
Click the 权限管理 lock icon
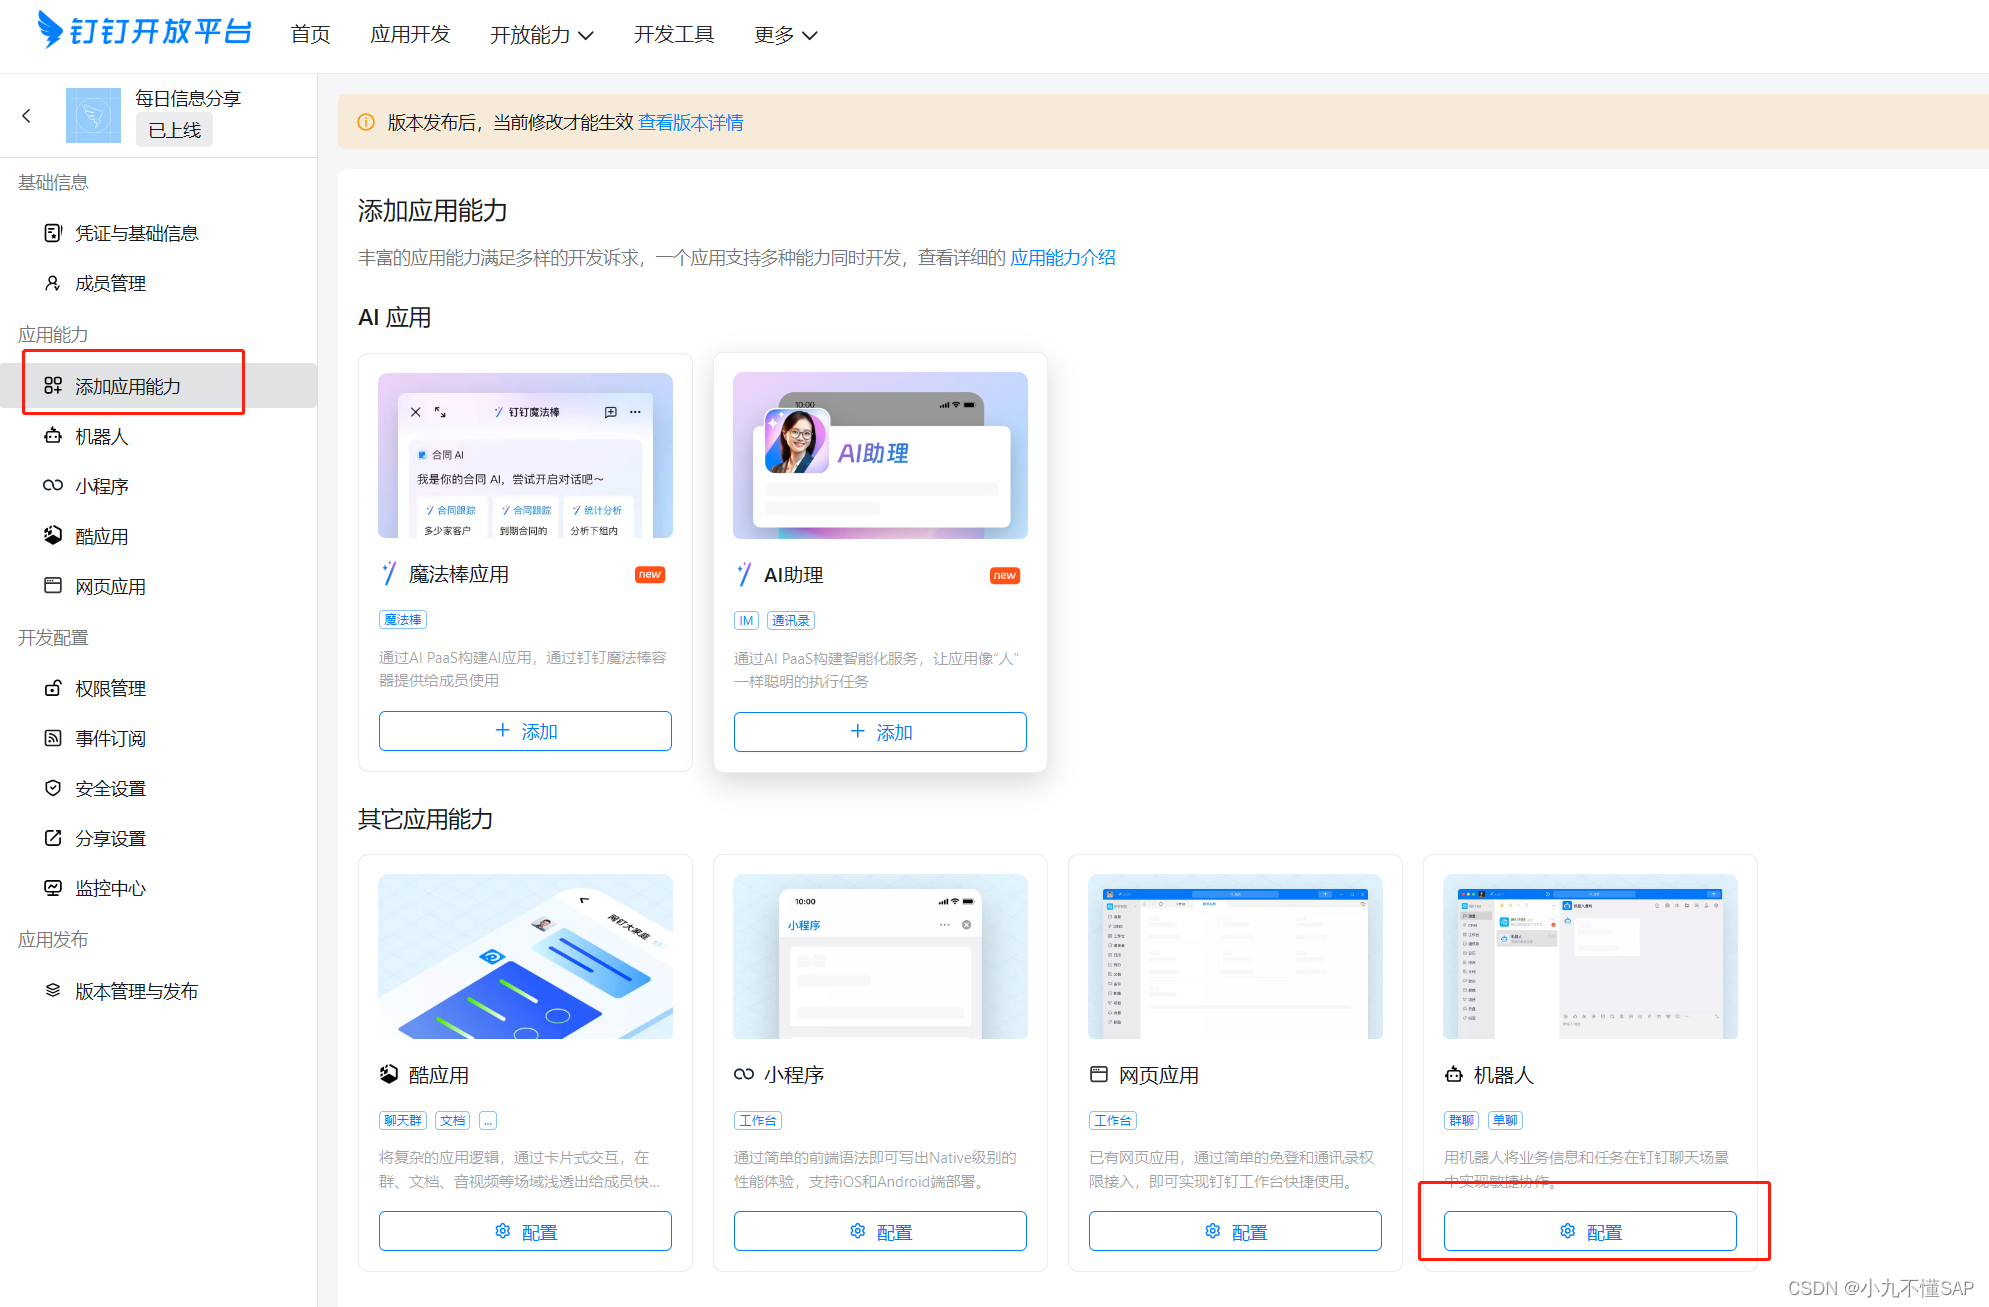coord(53,688)
